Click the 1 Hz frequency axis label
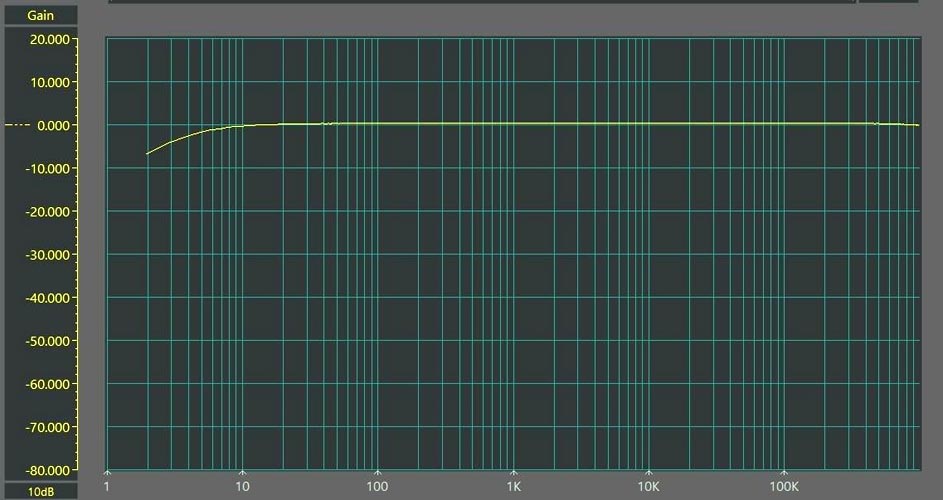Viewport: 943px width, 500px height. tap(107, 486)
